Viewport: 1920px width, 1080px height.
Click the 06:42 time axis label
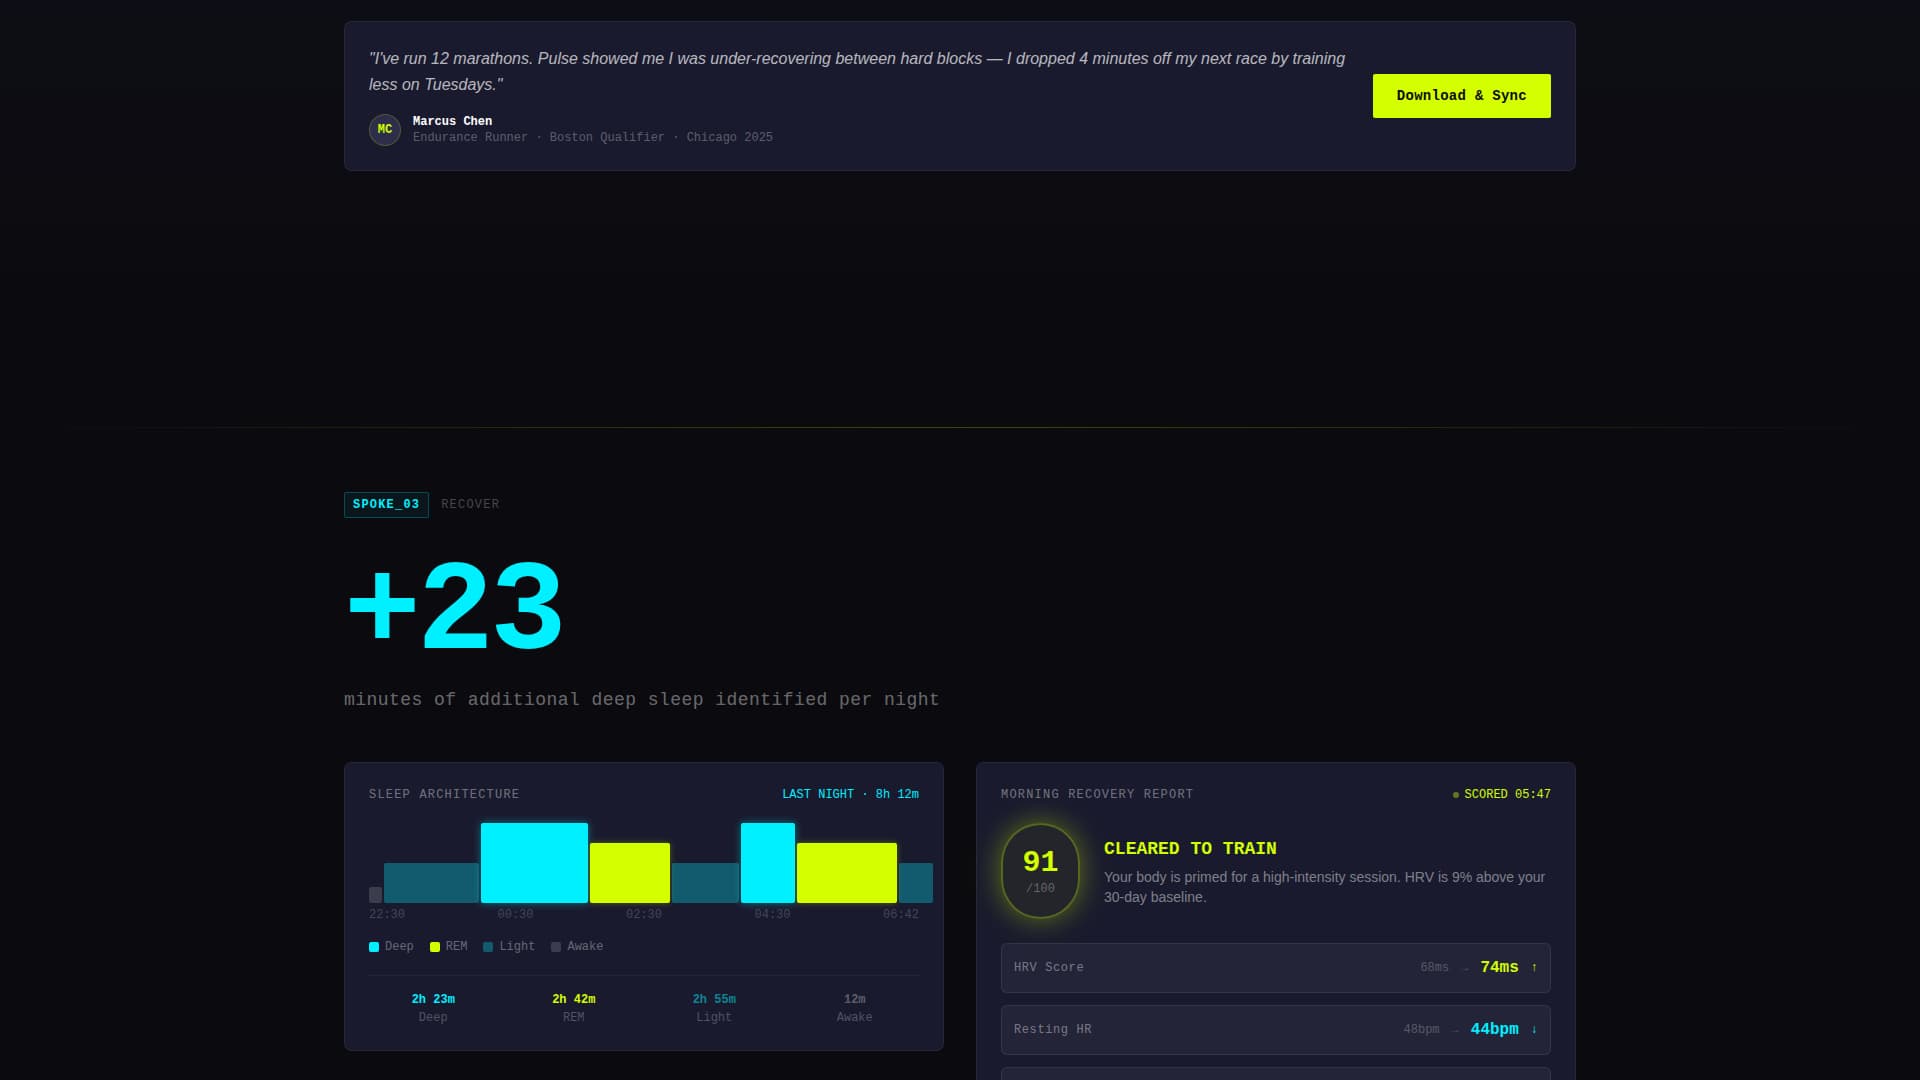[x=901, y=915]
